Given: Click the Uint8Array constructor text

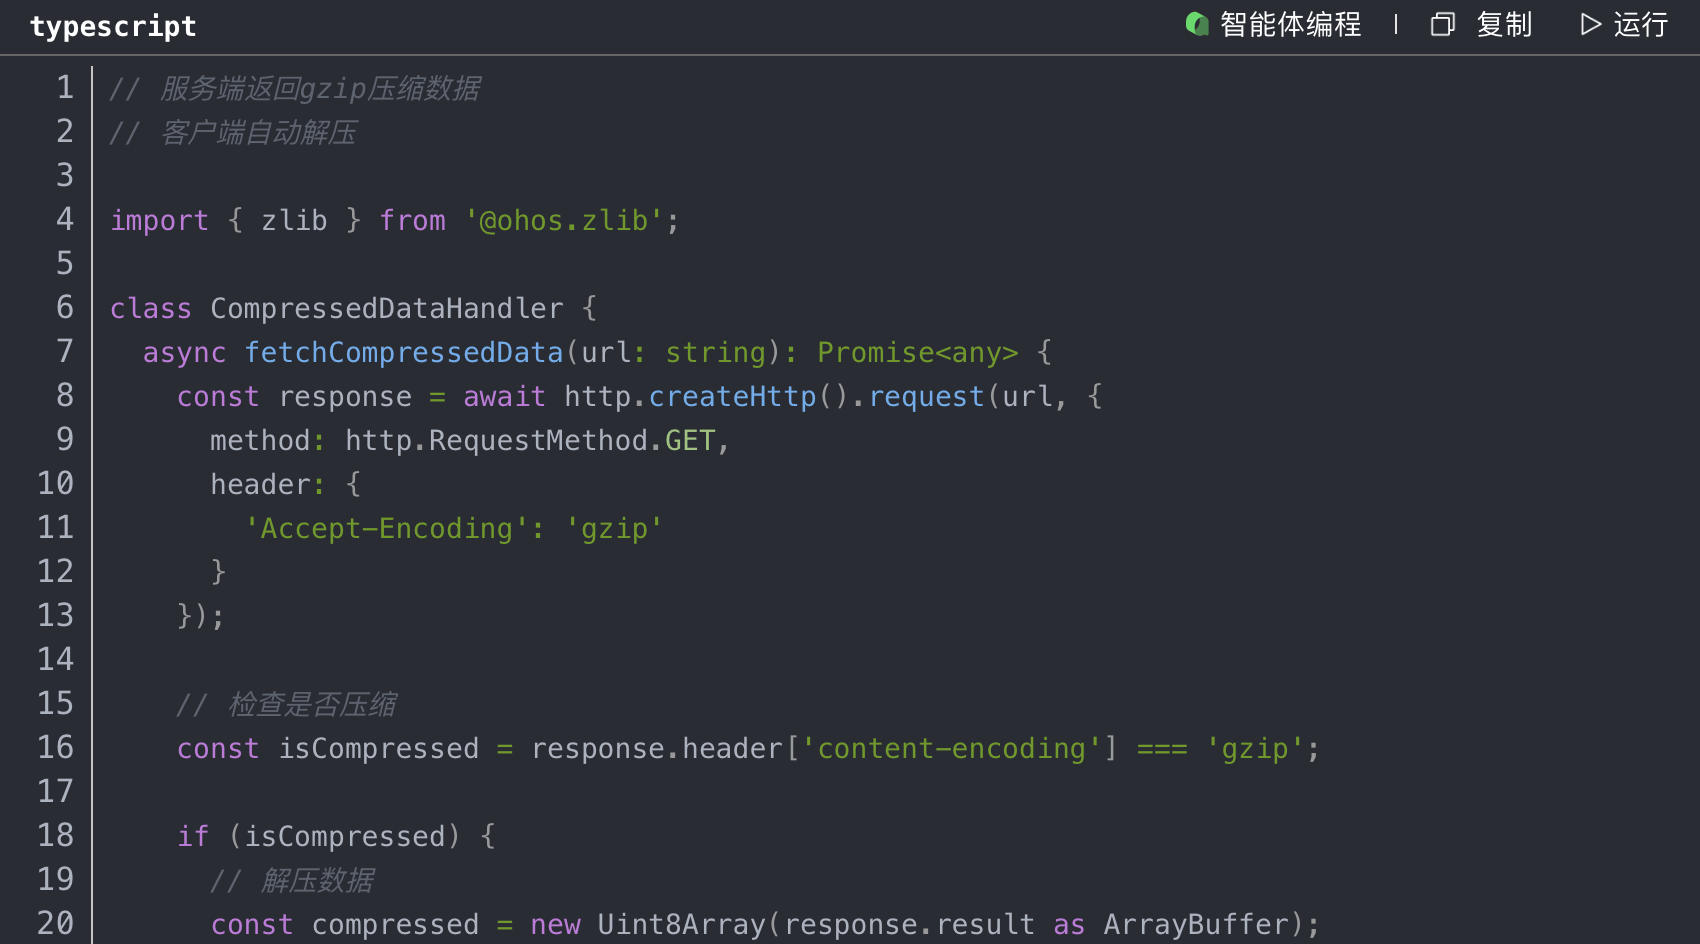Looking at the screenshot, I should click(681, 924).
